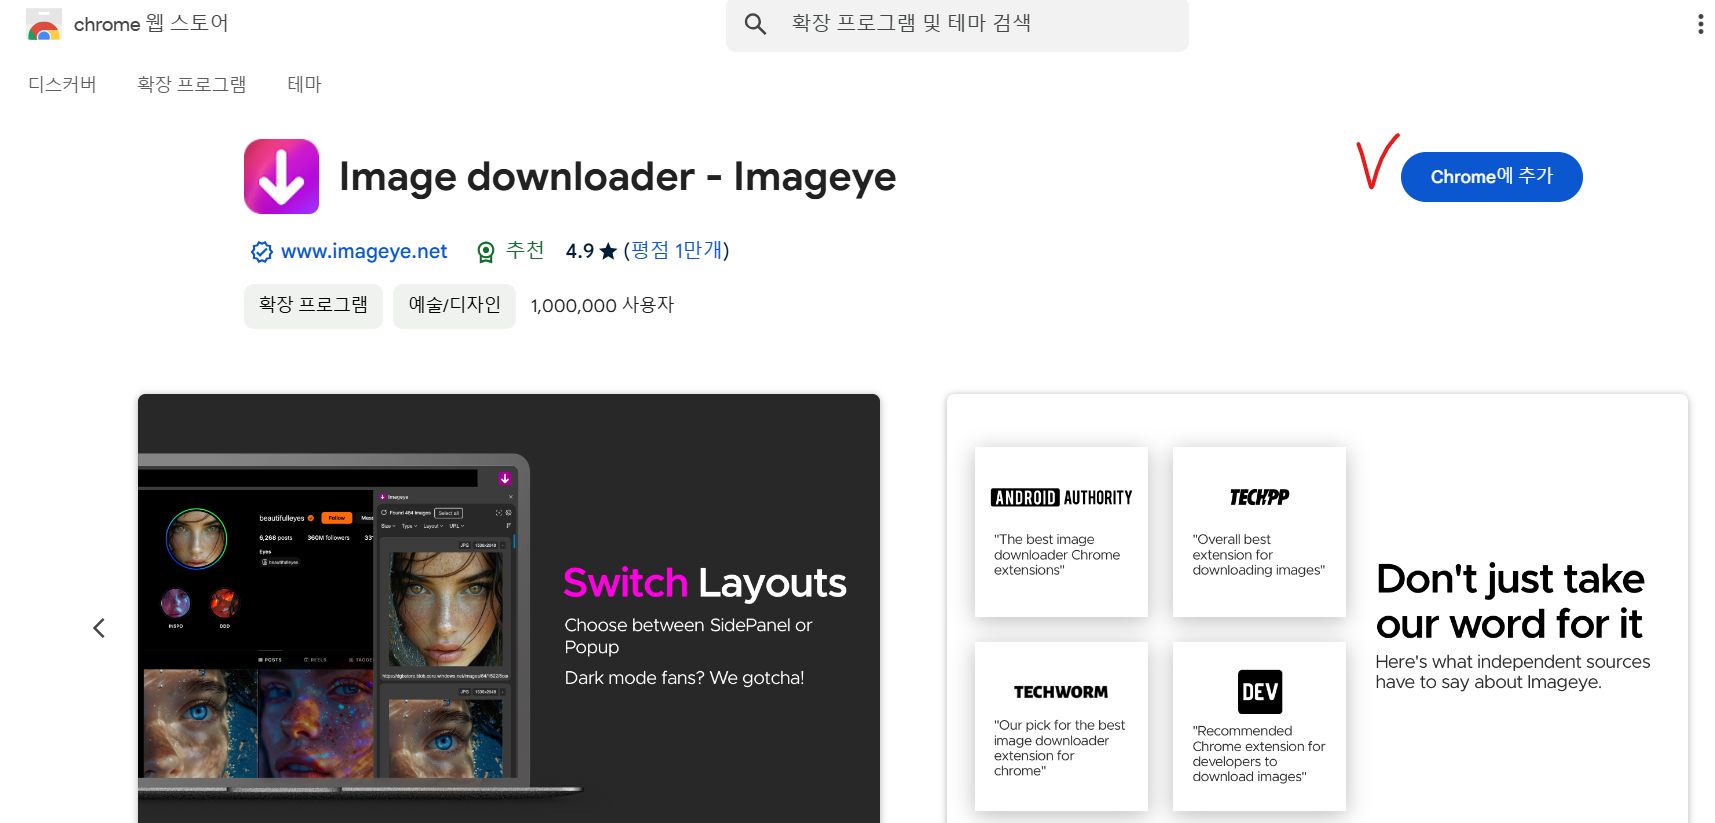
Task: Click 'Dark mode fans? We gotcha!' text
Action: click(x=684, y=678)
